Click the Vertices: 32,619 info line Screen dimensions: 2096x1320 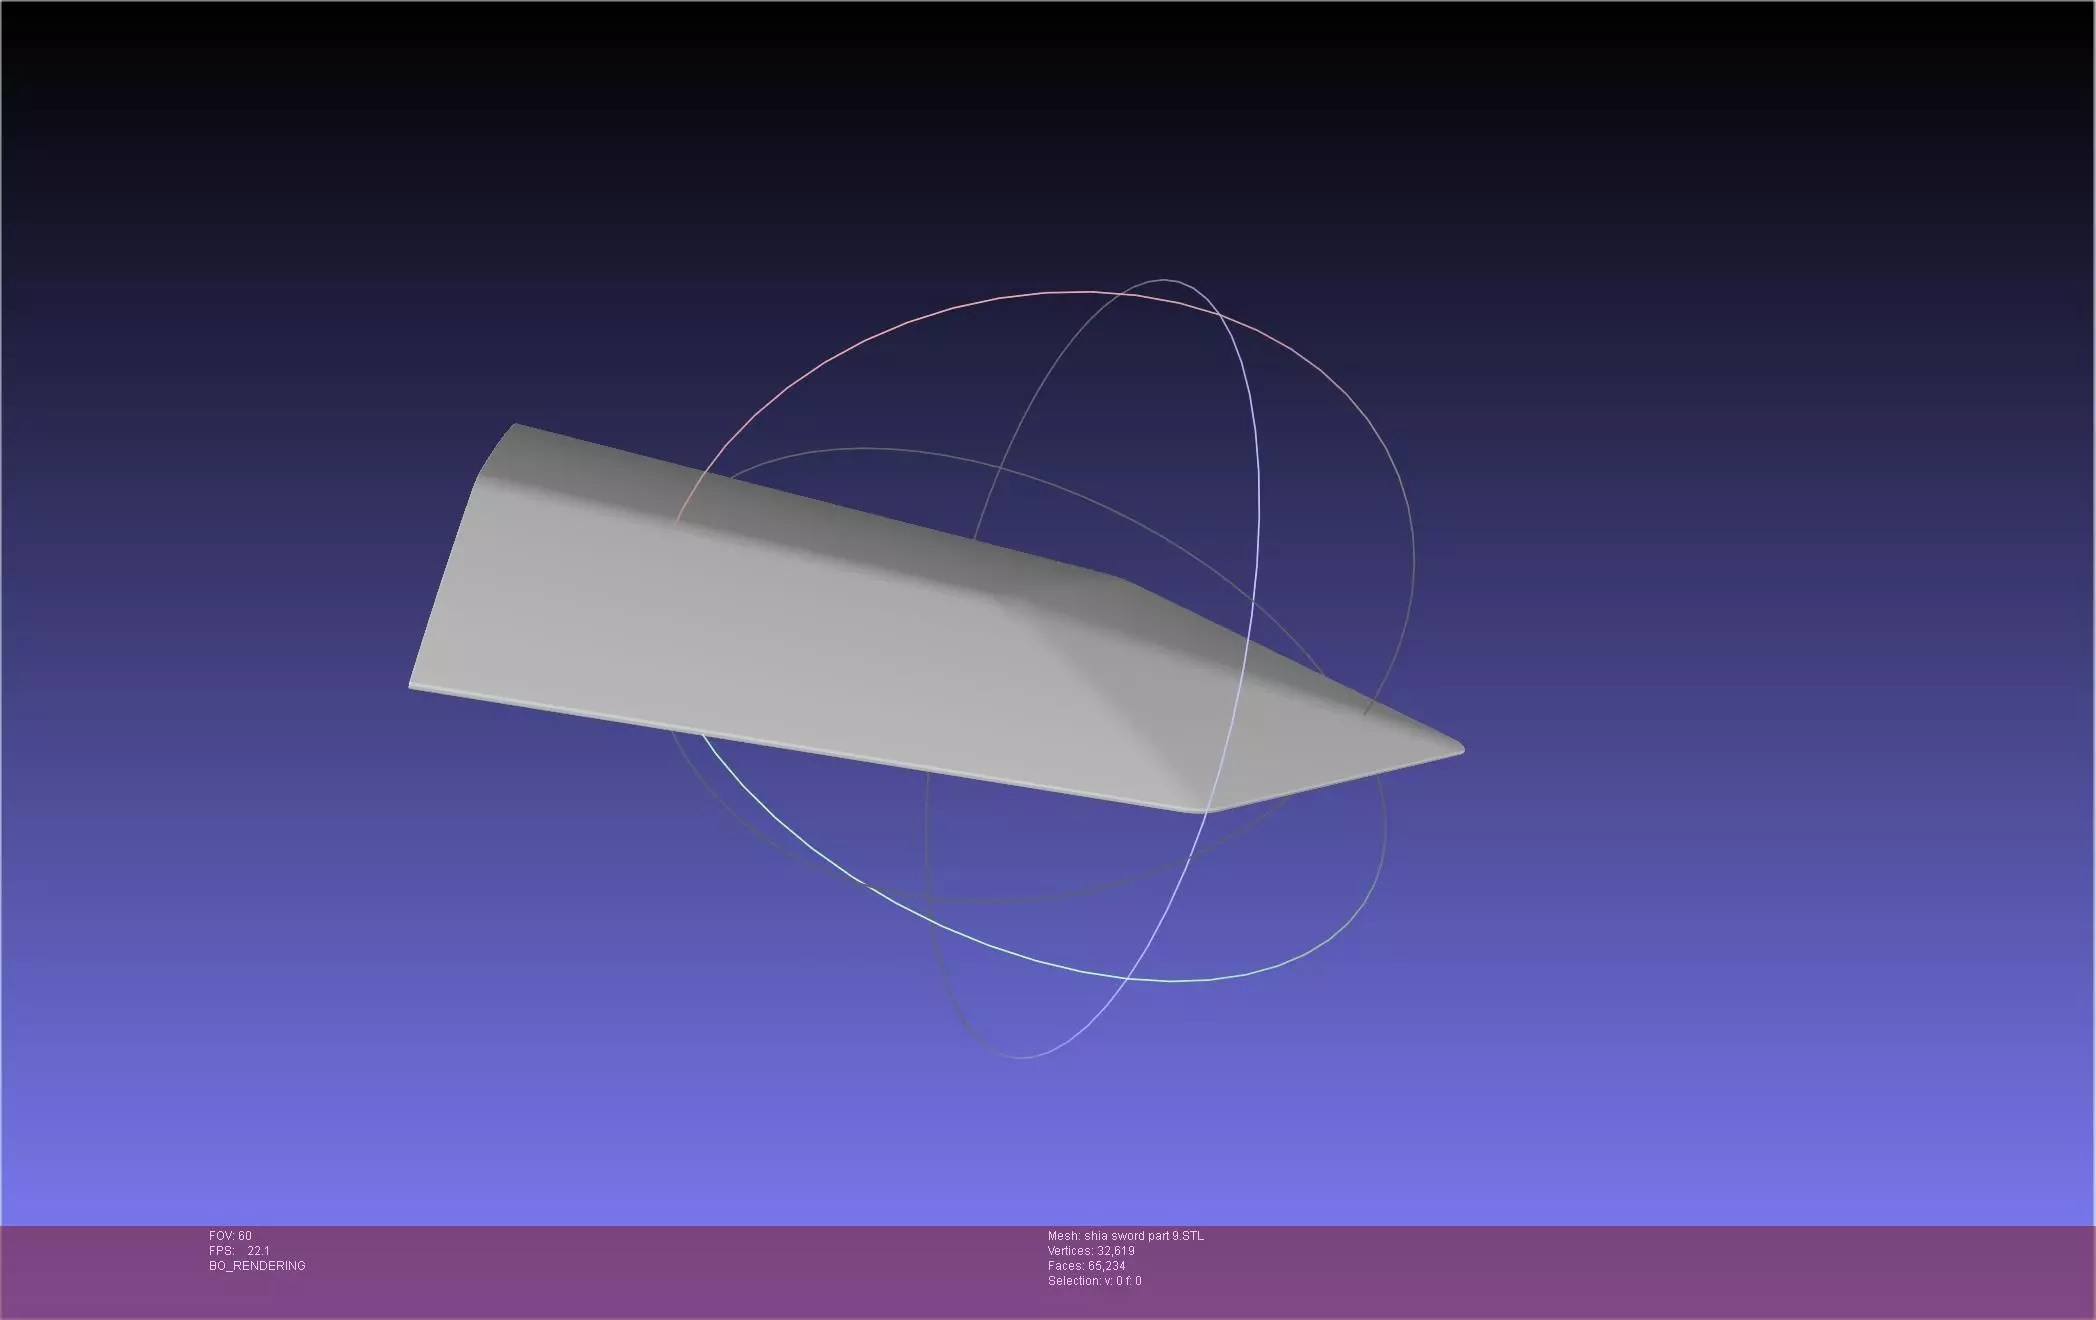click(1090, 1251)
